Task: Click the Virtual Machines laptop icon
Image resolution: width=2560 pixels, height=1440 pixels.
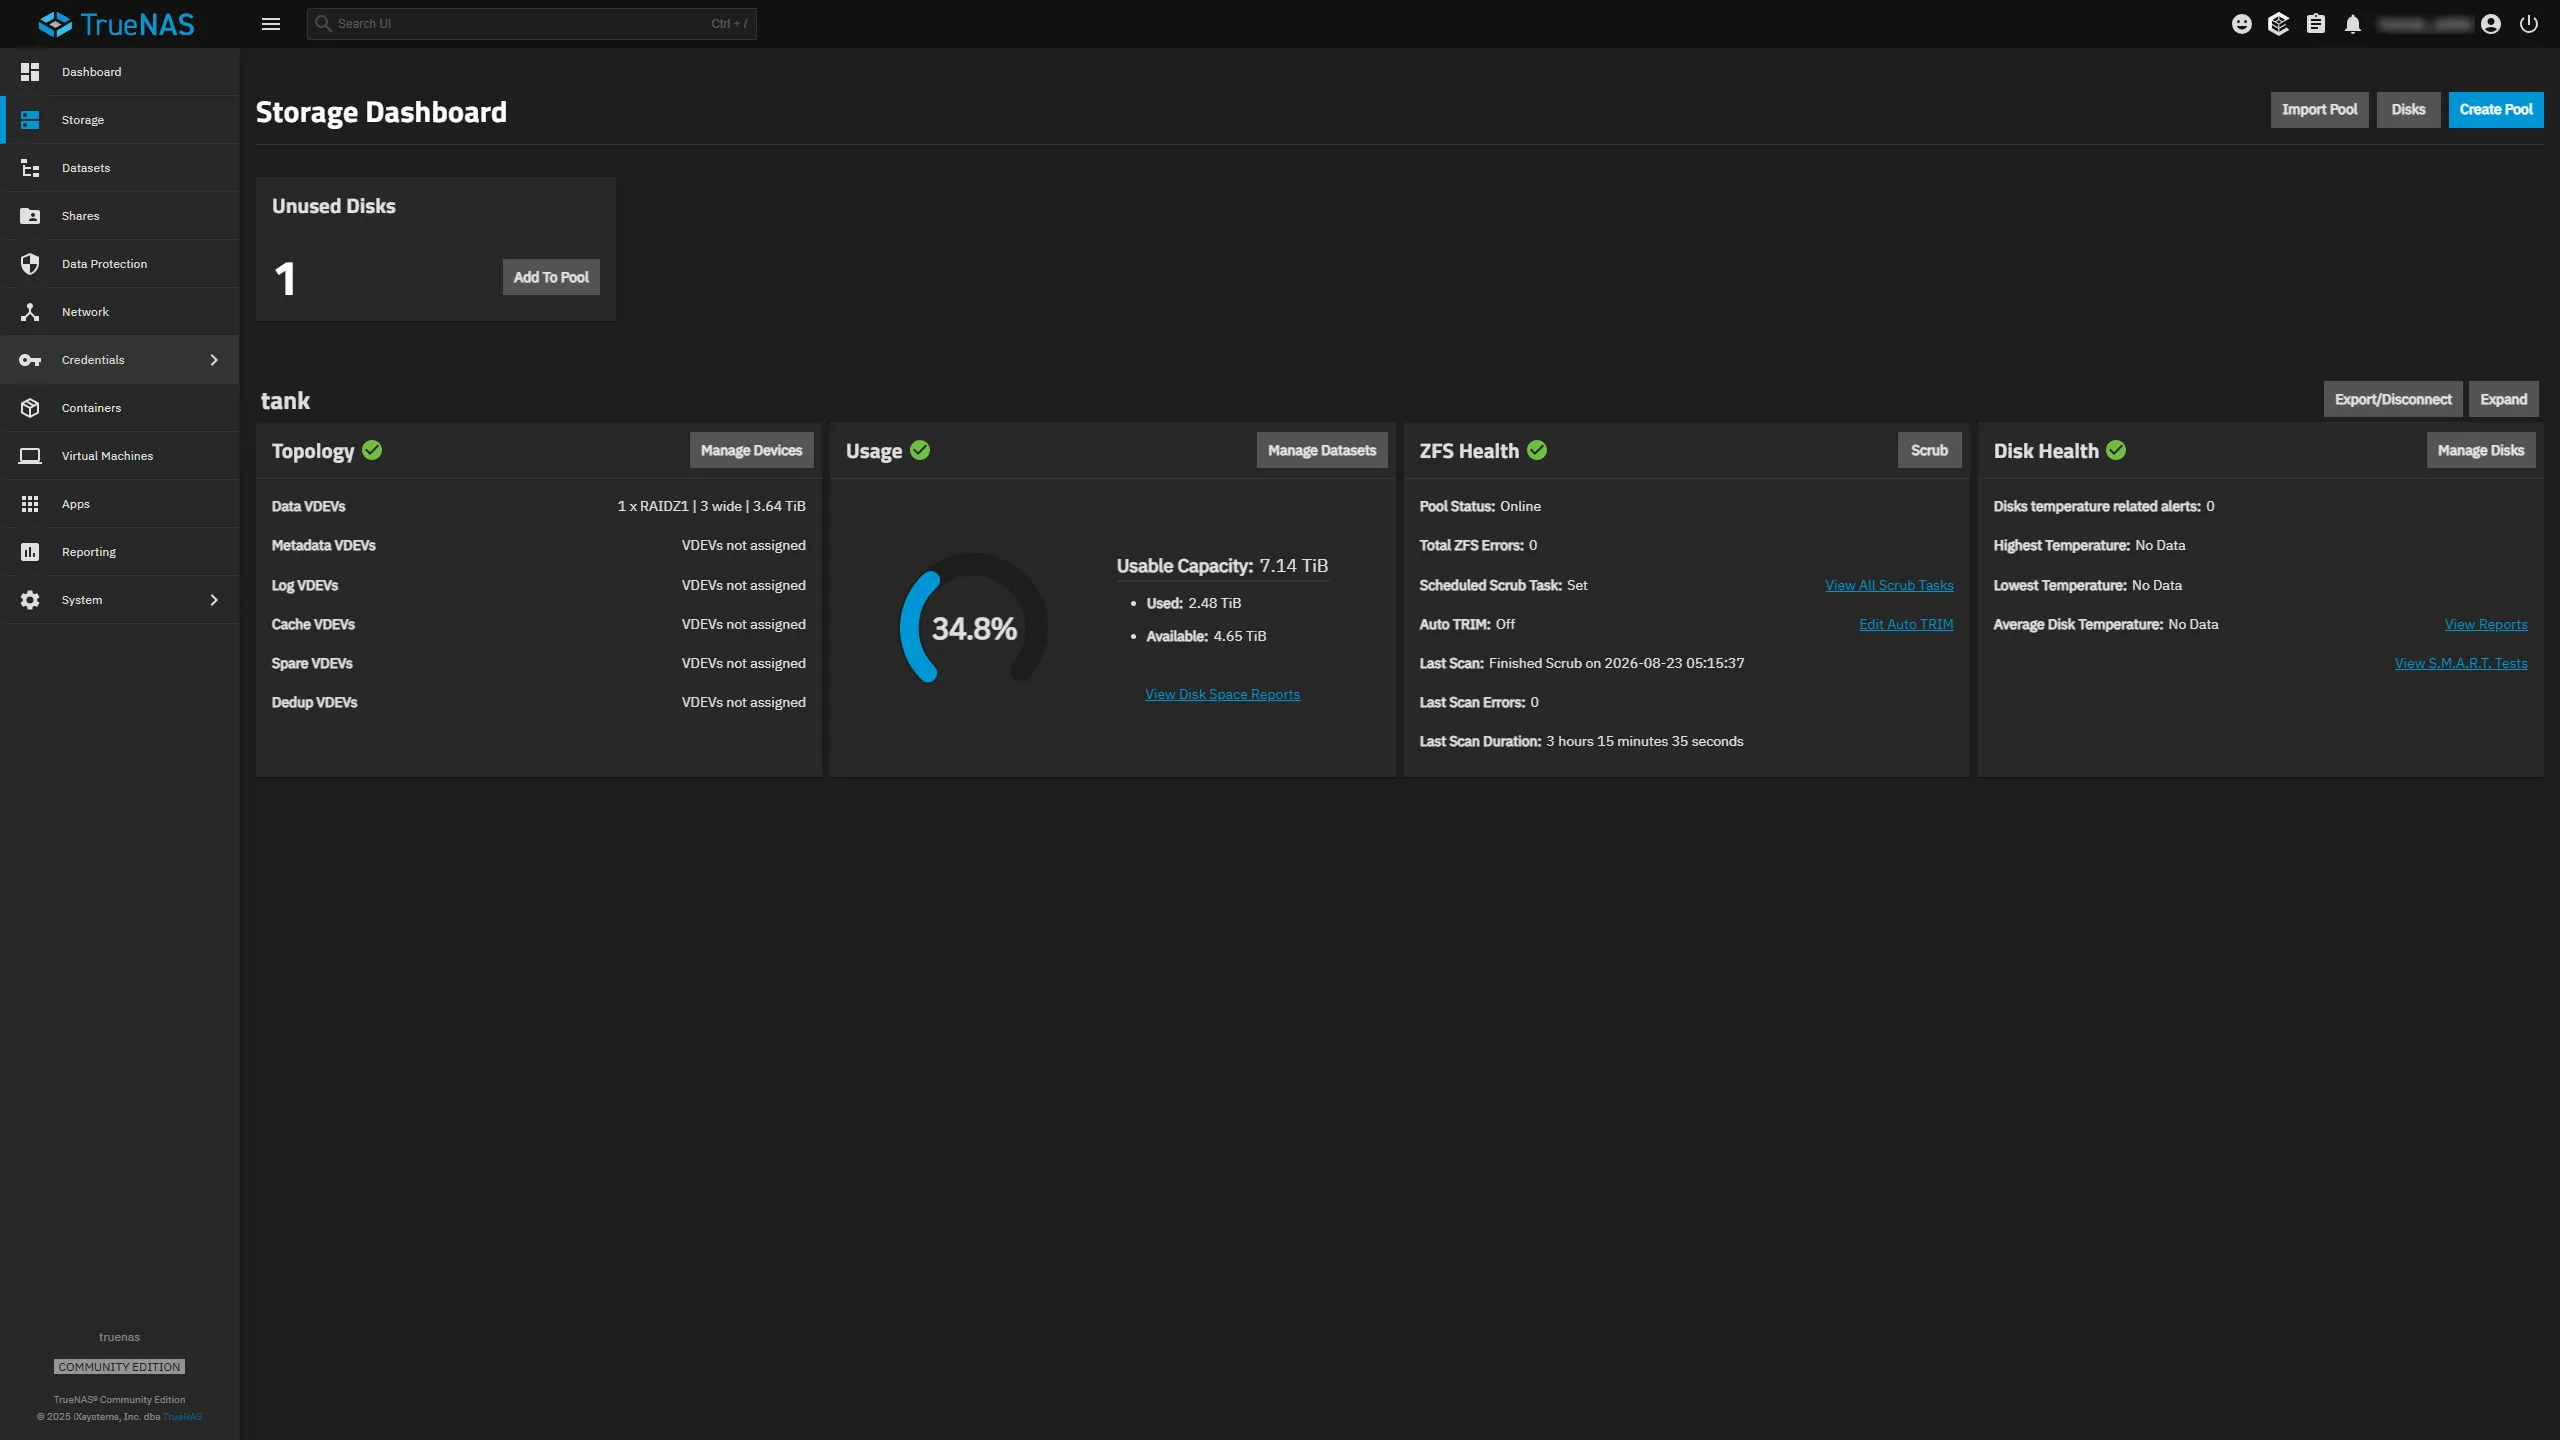Action: [x=30, y=456]
